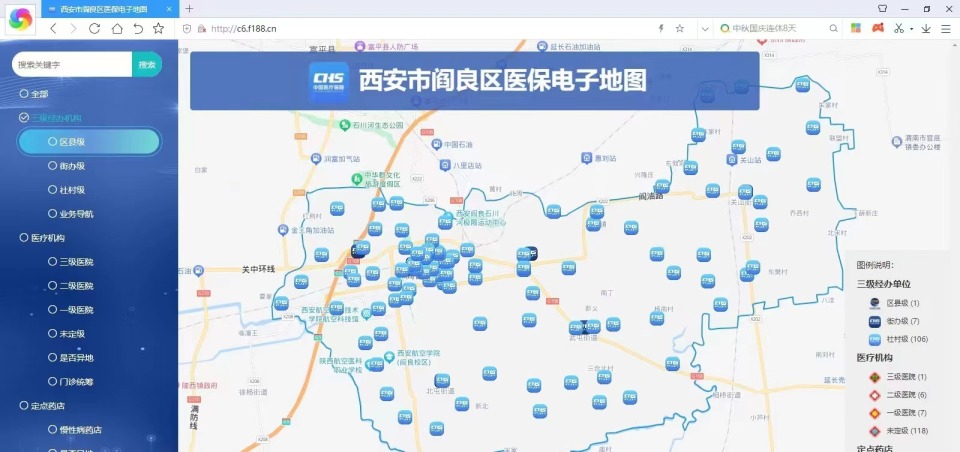Select the 街办级 option
Image resolution: width=960 pixels, height=452 pixels.
coord(66,165)
